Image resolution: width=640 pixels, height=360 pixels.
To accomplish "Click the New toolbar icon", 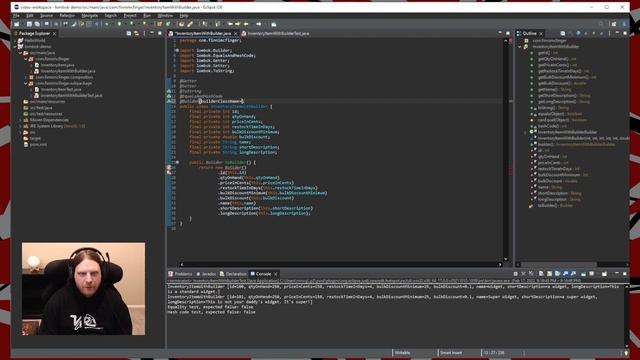I will pos(17,24).
